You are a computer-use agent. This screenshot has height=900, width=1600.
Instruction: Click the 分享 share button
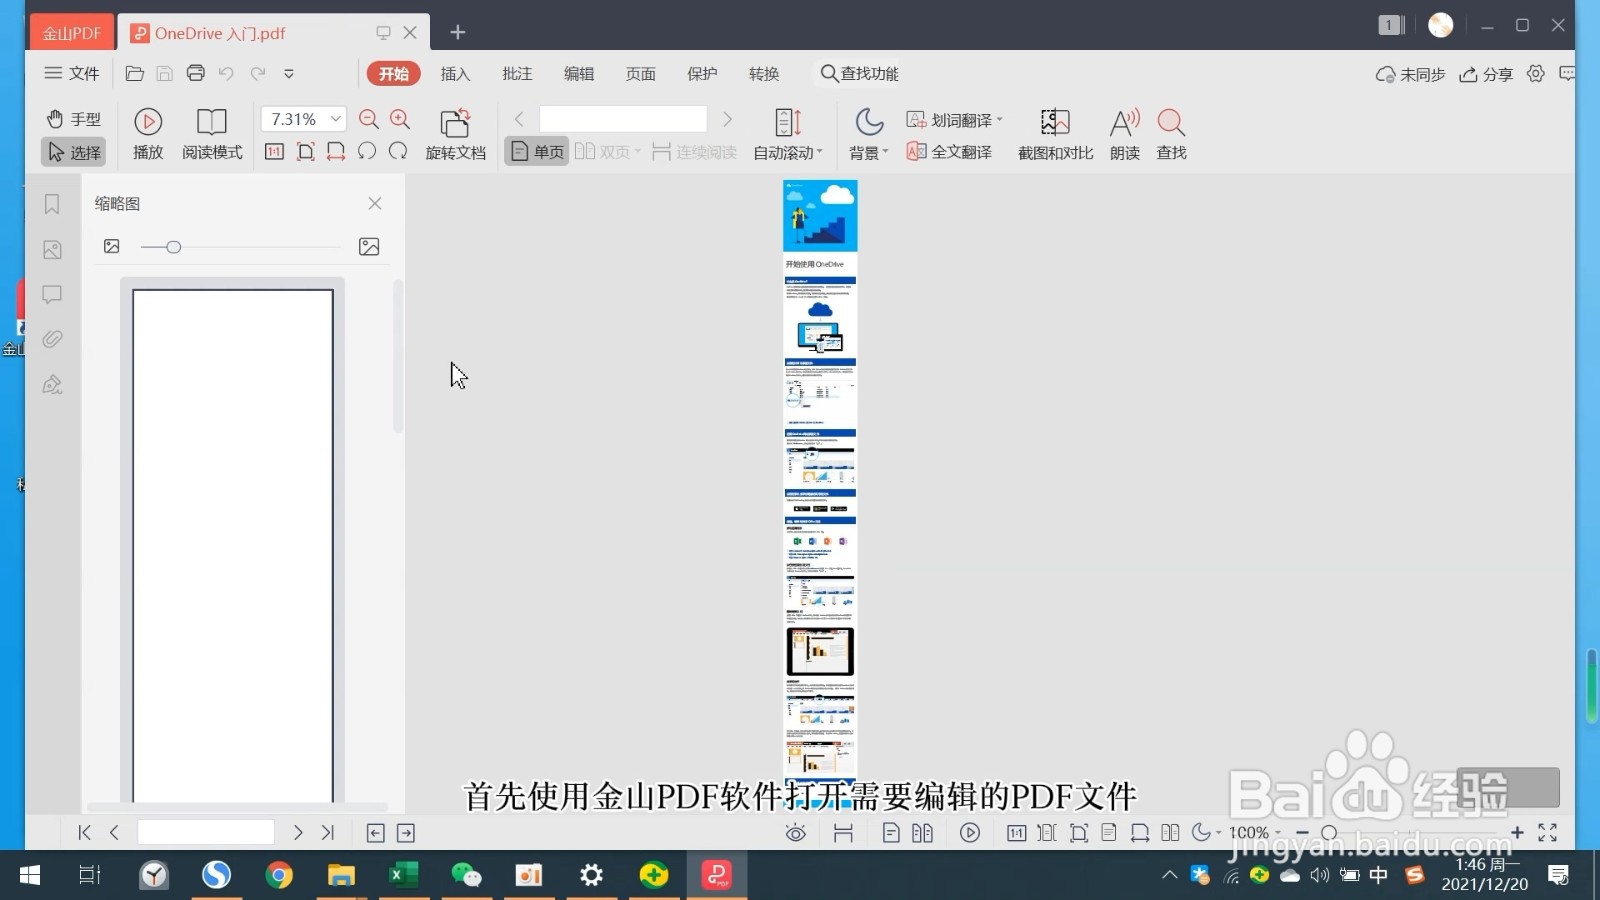[x=1486, y=74]
